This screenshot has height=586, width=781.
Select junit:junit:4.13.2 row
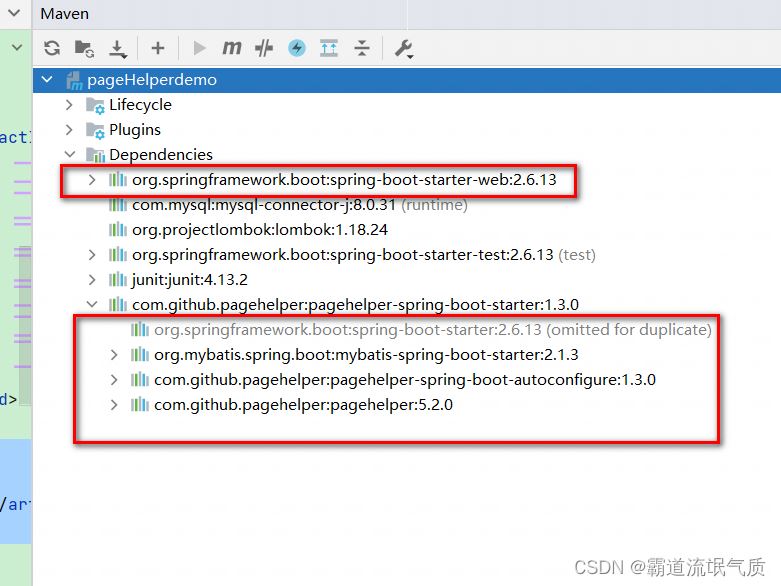(406, 279)
